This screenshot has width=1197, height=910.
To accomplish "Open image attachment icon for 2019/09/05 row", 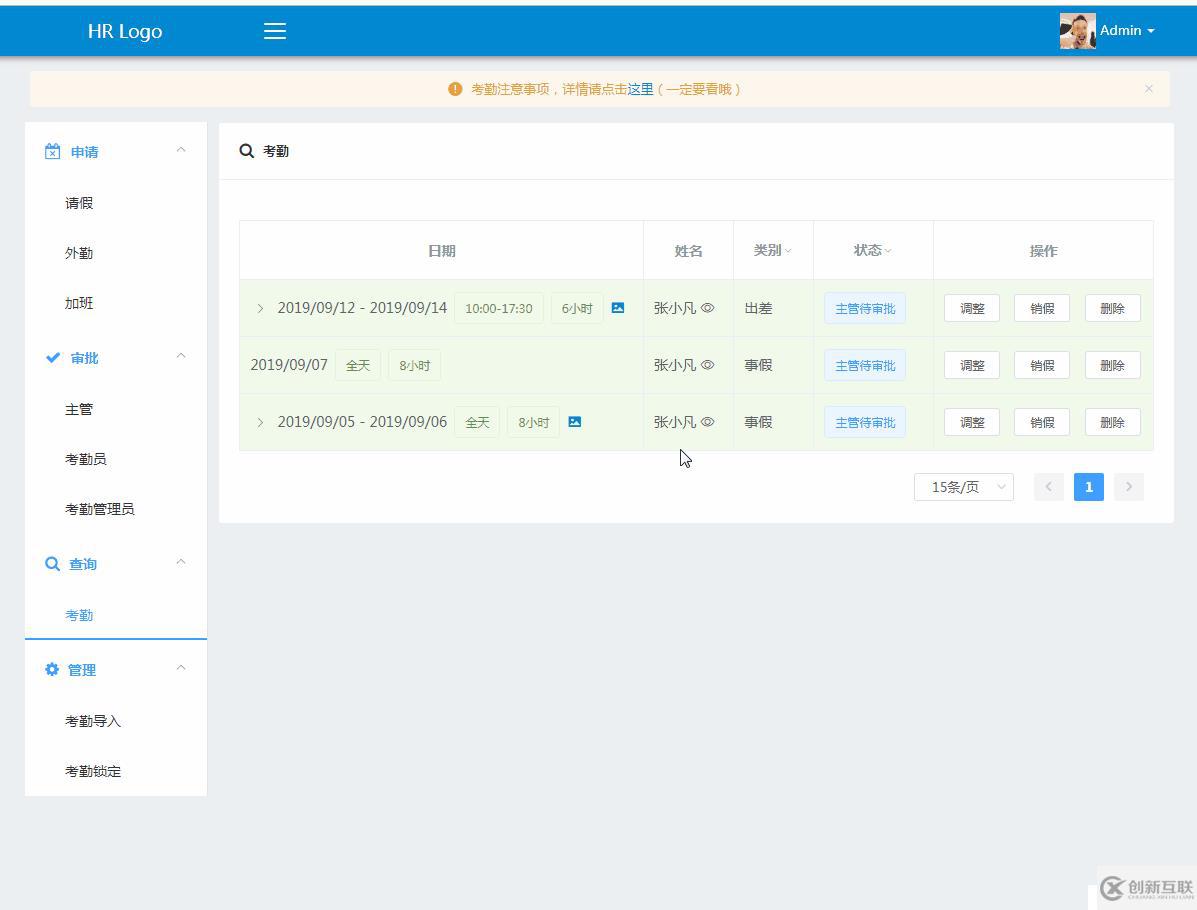I will click(x=575, y=422).
